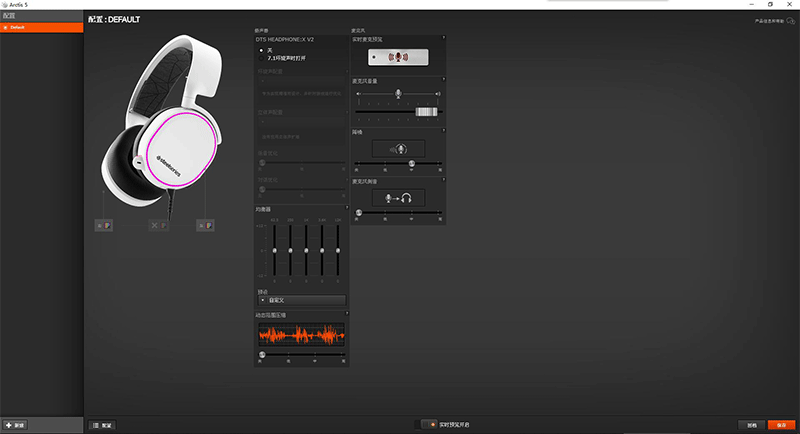Open the 产品信息和帮助 help link

(x=774, y=21)
